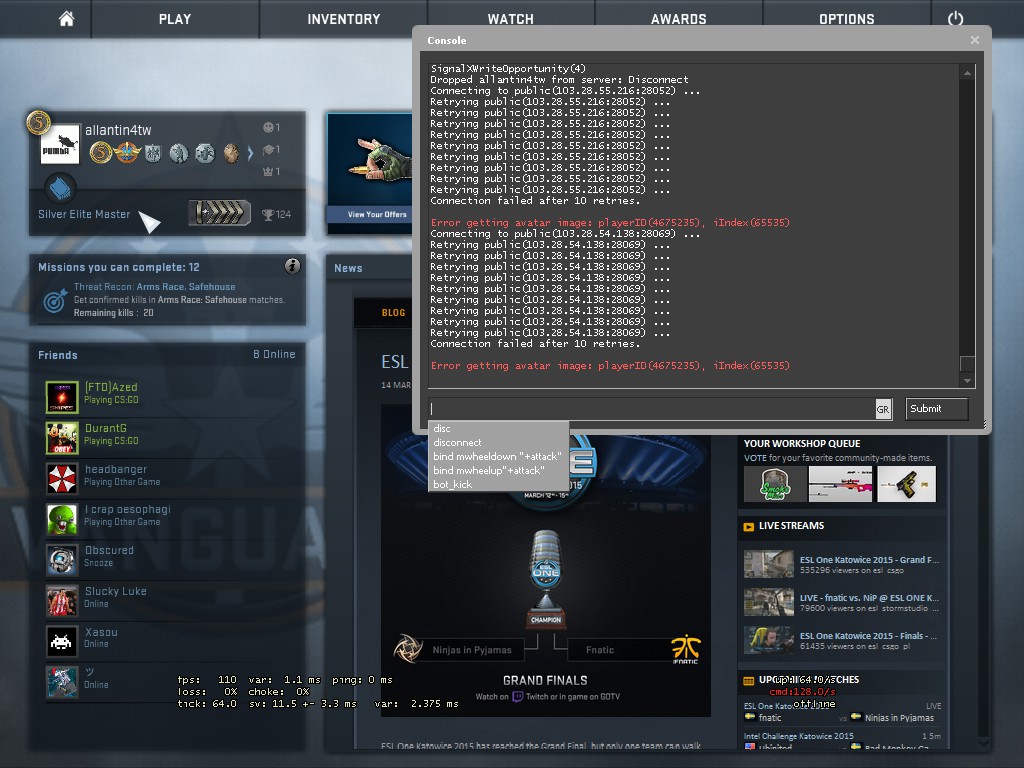Open the OPTIONS menu

click(x=846, y=19)
